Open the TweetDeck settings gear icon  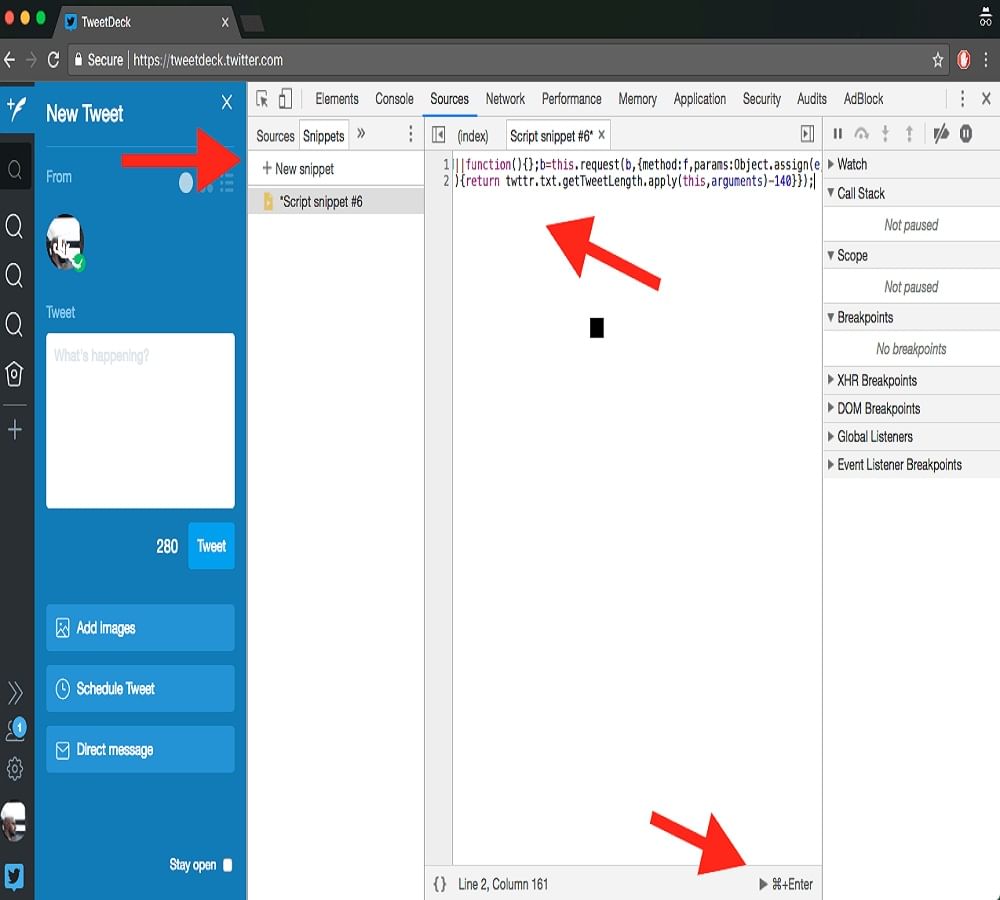coord(15,768)
